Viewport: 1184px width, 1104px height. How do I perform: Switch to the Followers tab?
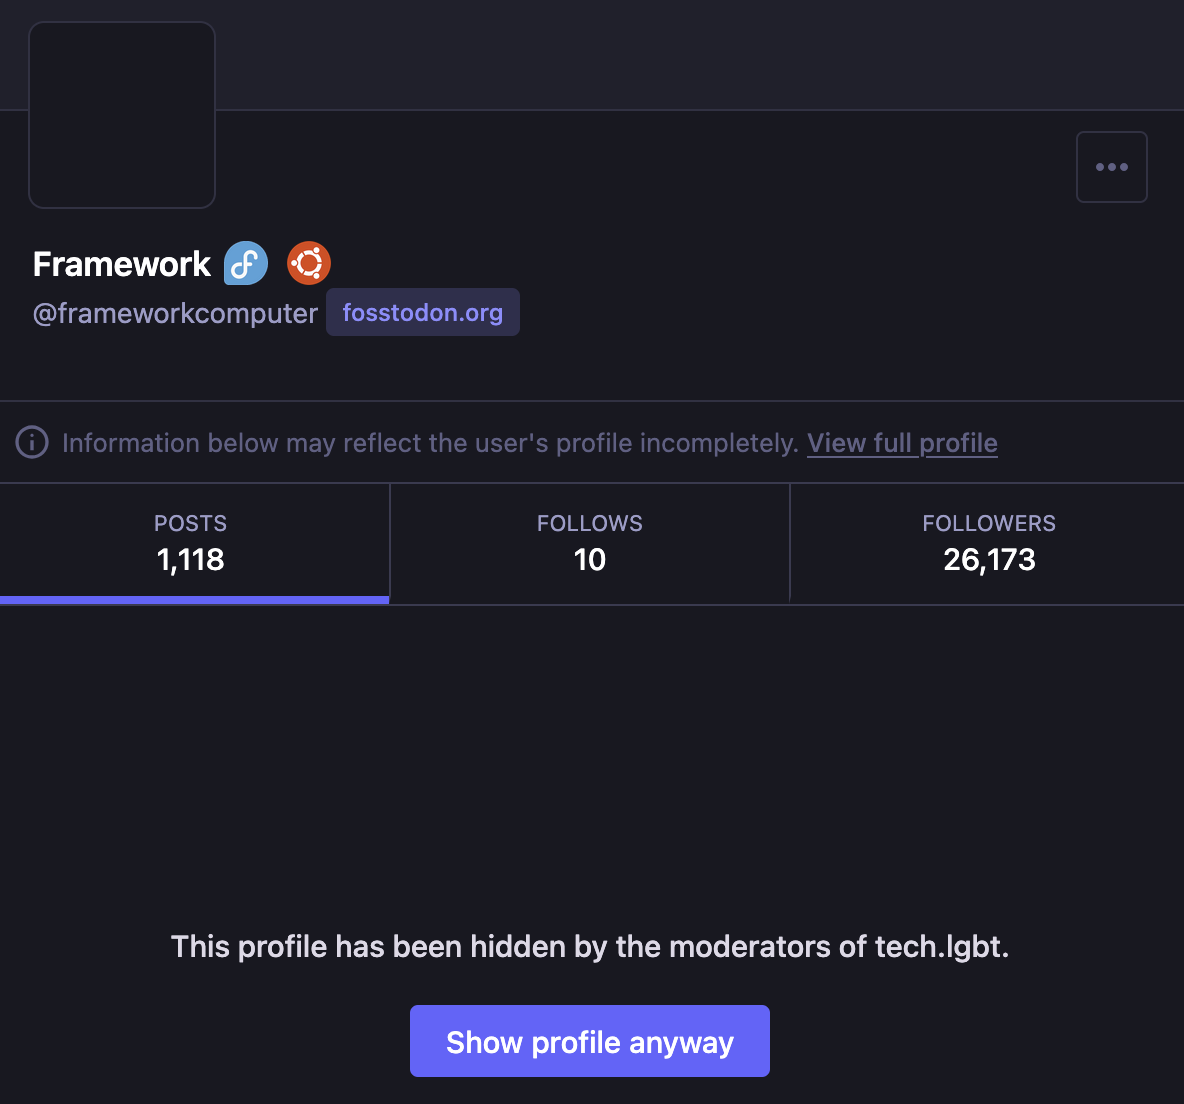(x=988, y=524)
